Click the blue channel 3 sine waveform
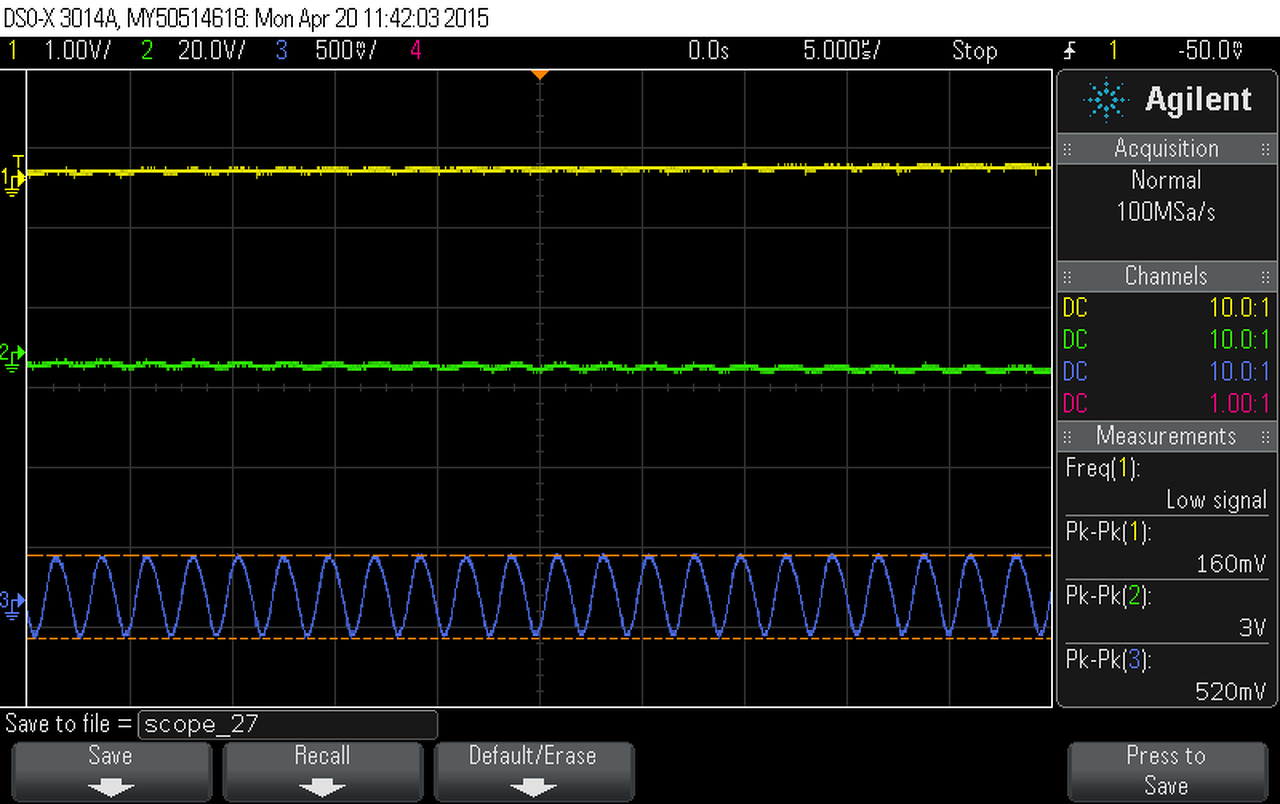Screen dimensions: 1280x804 pos(541,596)
